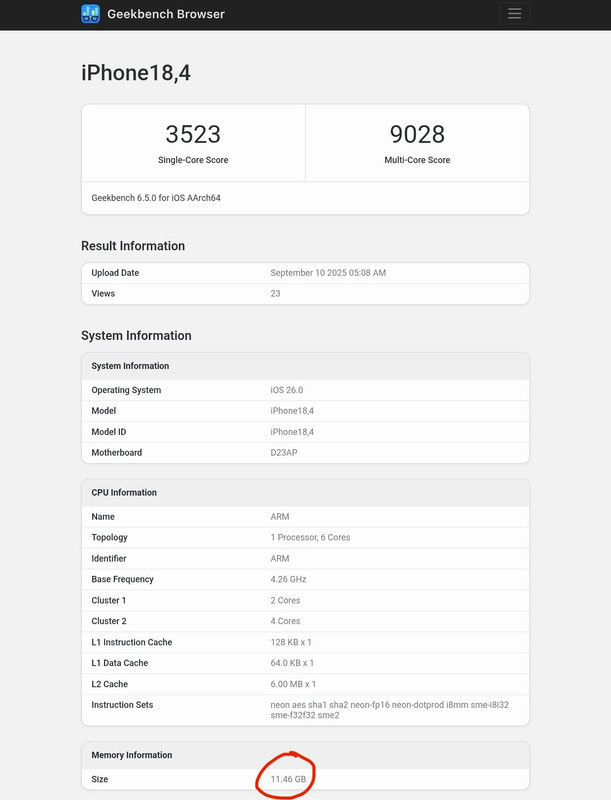Select the 64.0 KB x 1 value

tap(292, 663)
